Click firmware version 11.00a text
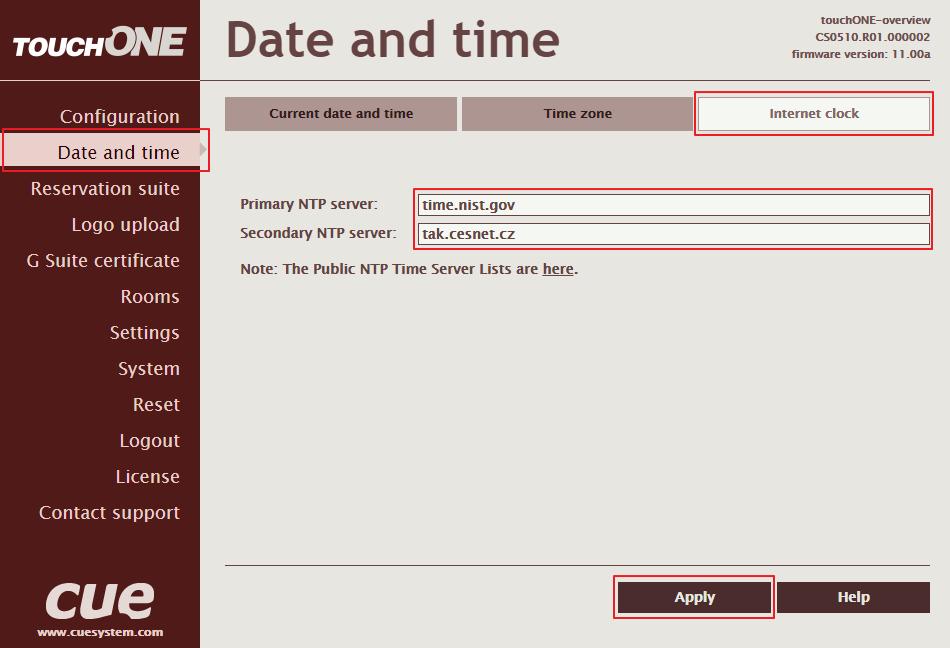Viewport: 950px width, 648px height. pyautogui.click(x=861, y=54)
